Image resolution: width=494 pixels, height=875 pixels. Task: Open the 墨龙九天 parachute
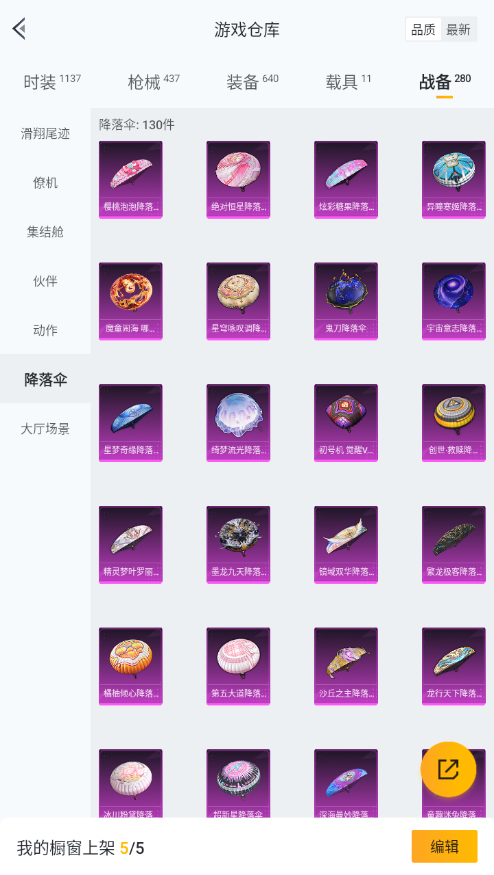pos(238,545)
